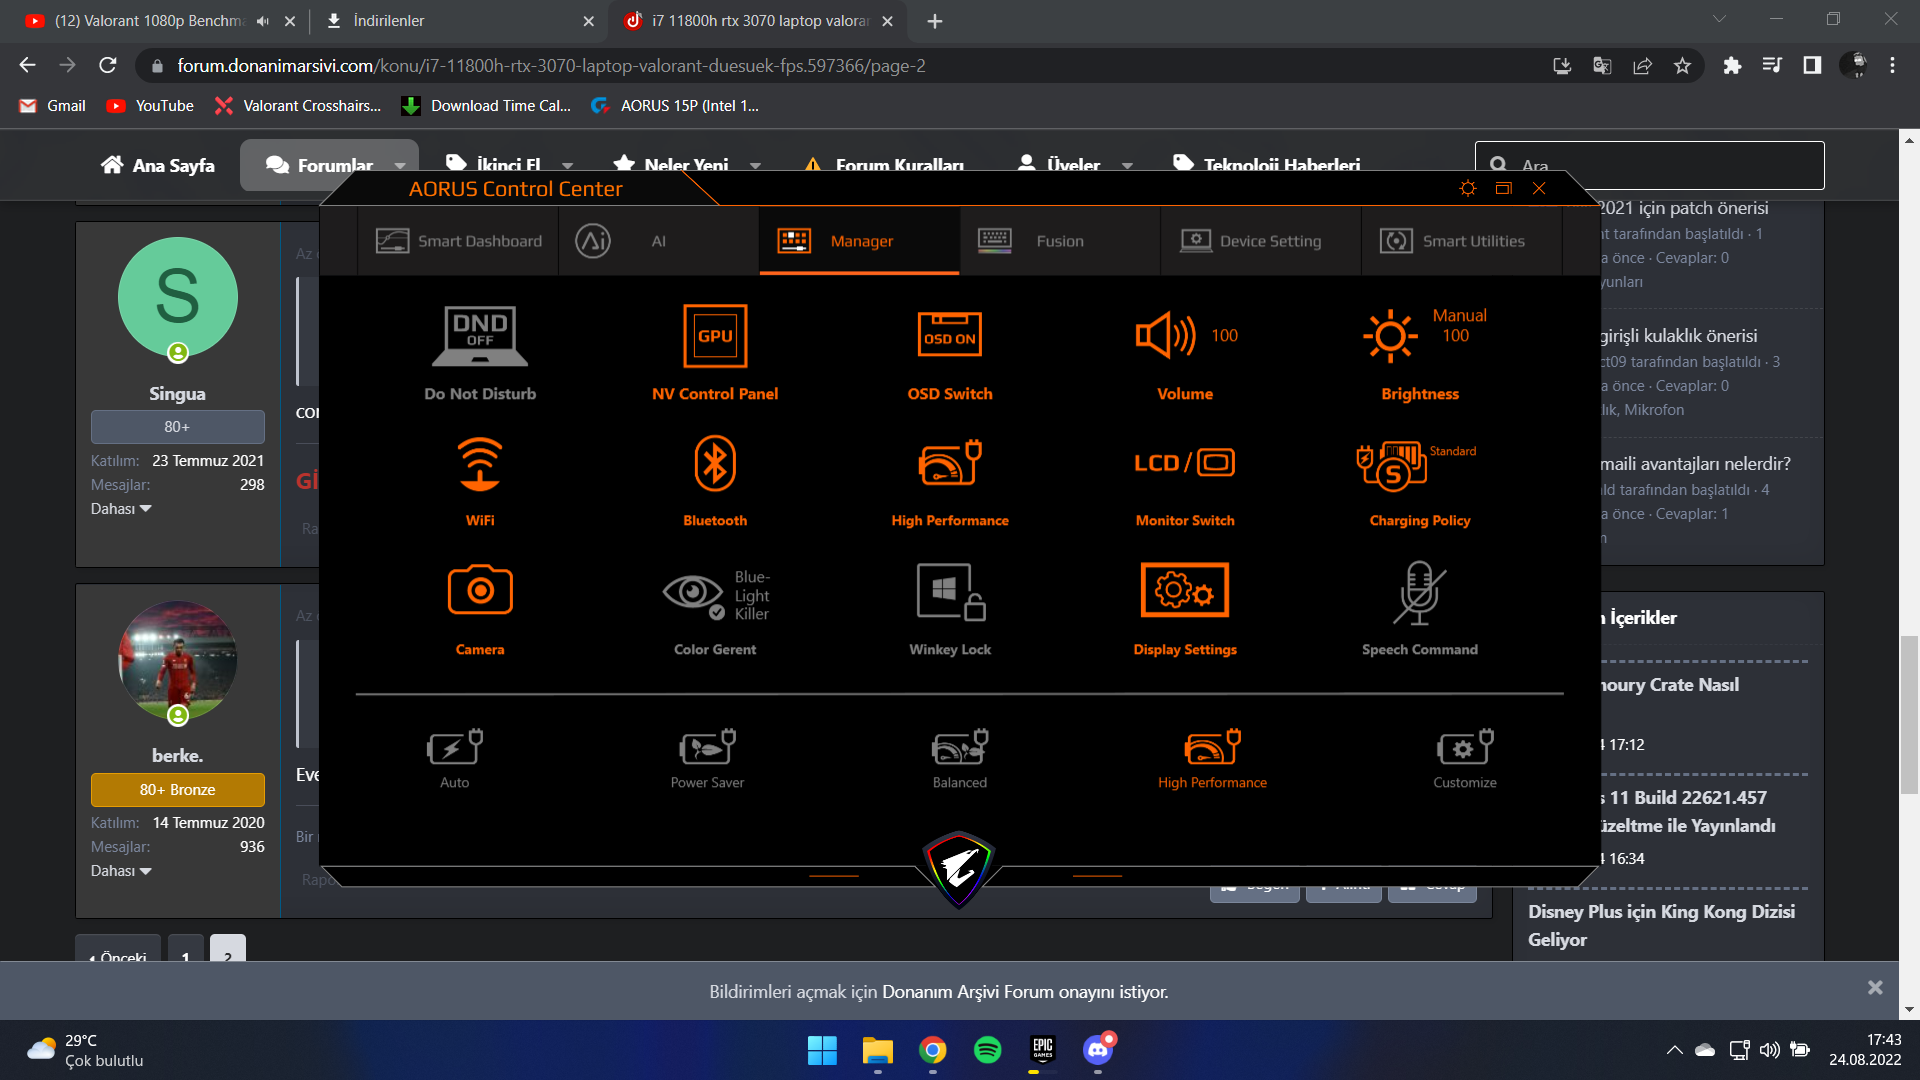Expand the İkinci El dropdown arrow
This screenshot has width=1920, height=1080.
tap(567, 166)
